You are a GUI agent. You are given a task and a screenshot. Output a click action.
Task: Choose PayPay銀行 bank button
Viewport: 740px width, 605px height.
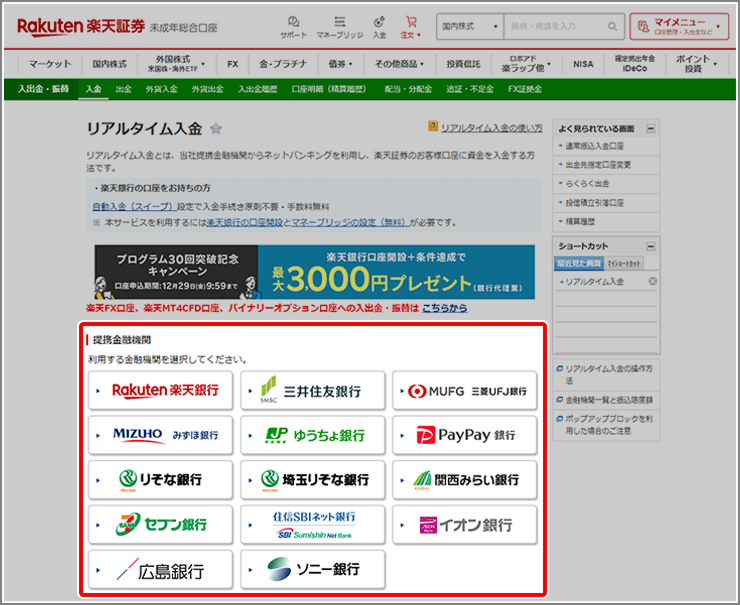464,435
